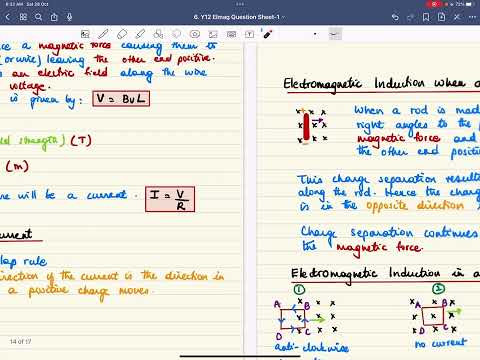Open the Y12 Elmag Question Sheet-1 title dropdown

(239, 17)
